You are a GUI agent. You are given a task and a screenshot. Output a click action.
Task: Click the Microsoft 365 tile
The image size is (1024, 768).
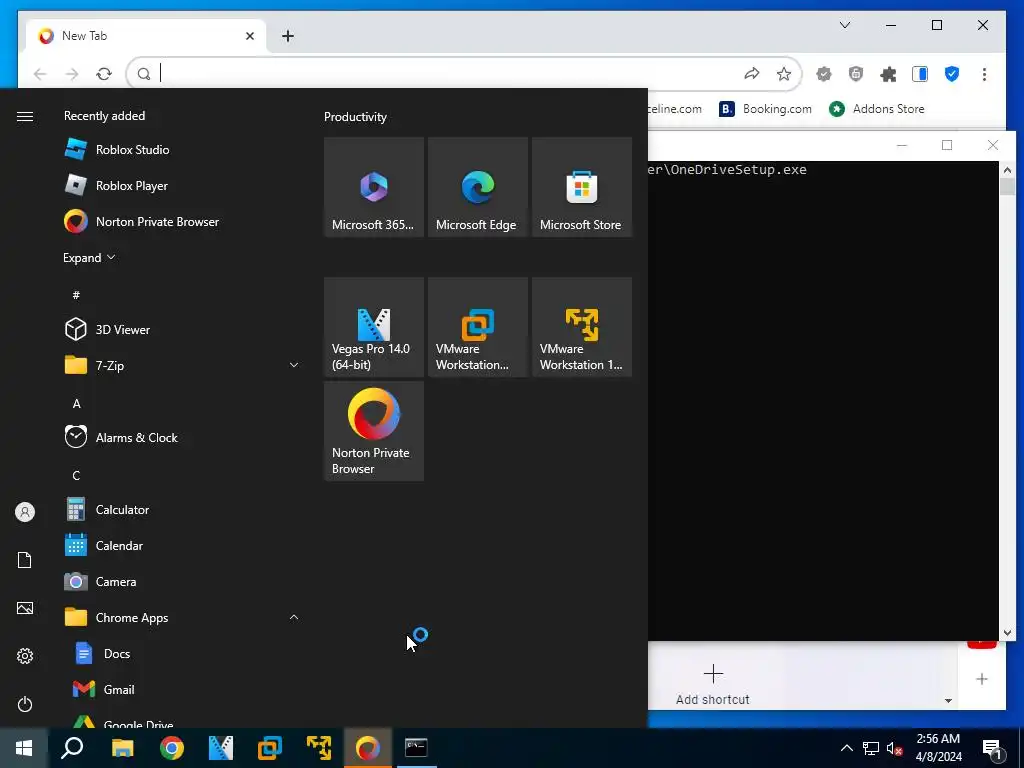pos(374,187)
